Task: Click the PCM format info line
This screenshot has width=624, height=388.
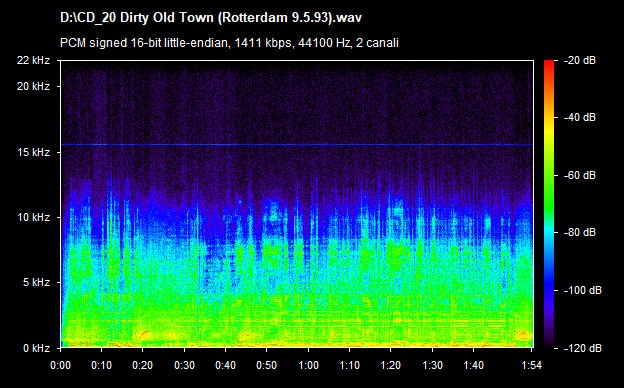Action: (x=229, y=43)
